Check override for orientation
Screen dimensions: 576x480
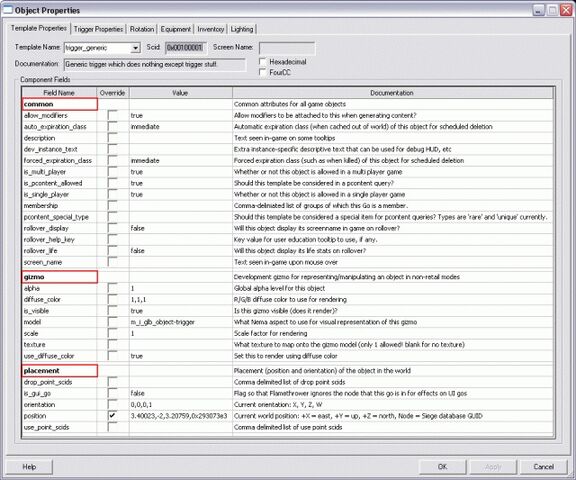[112, 405]
